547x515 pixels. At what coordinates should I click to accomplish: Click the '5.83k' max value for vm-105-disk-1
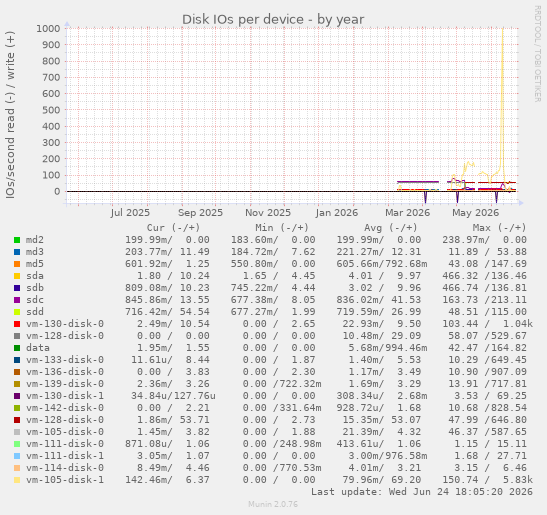[x=518, y=479]
